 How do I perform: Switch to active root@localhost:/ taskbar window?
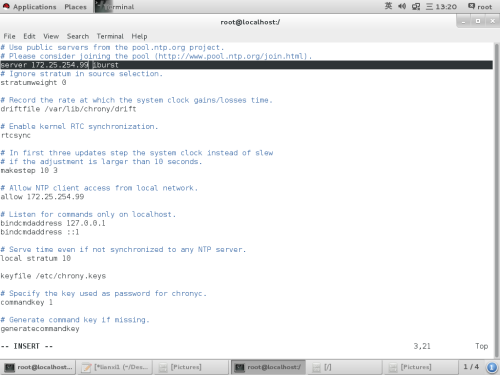pyautogui.click(x=268, y=367)
